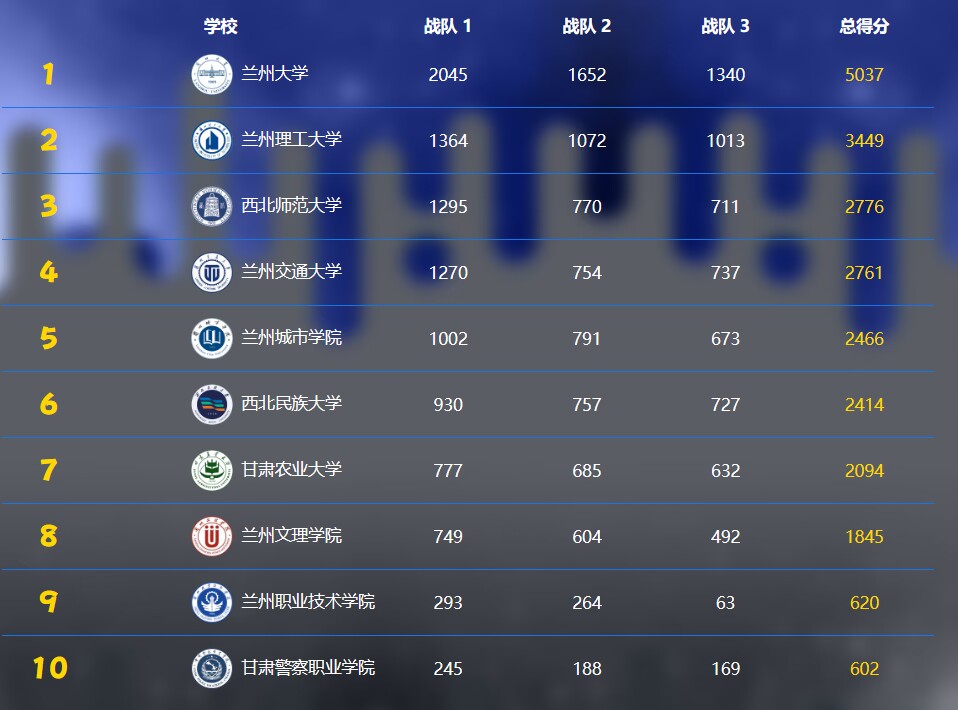
Task: Click the 兰州大学 school logo
Action: (x=212, y=74)
